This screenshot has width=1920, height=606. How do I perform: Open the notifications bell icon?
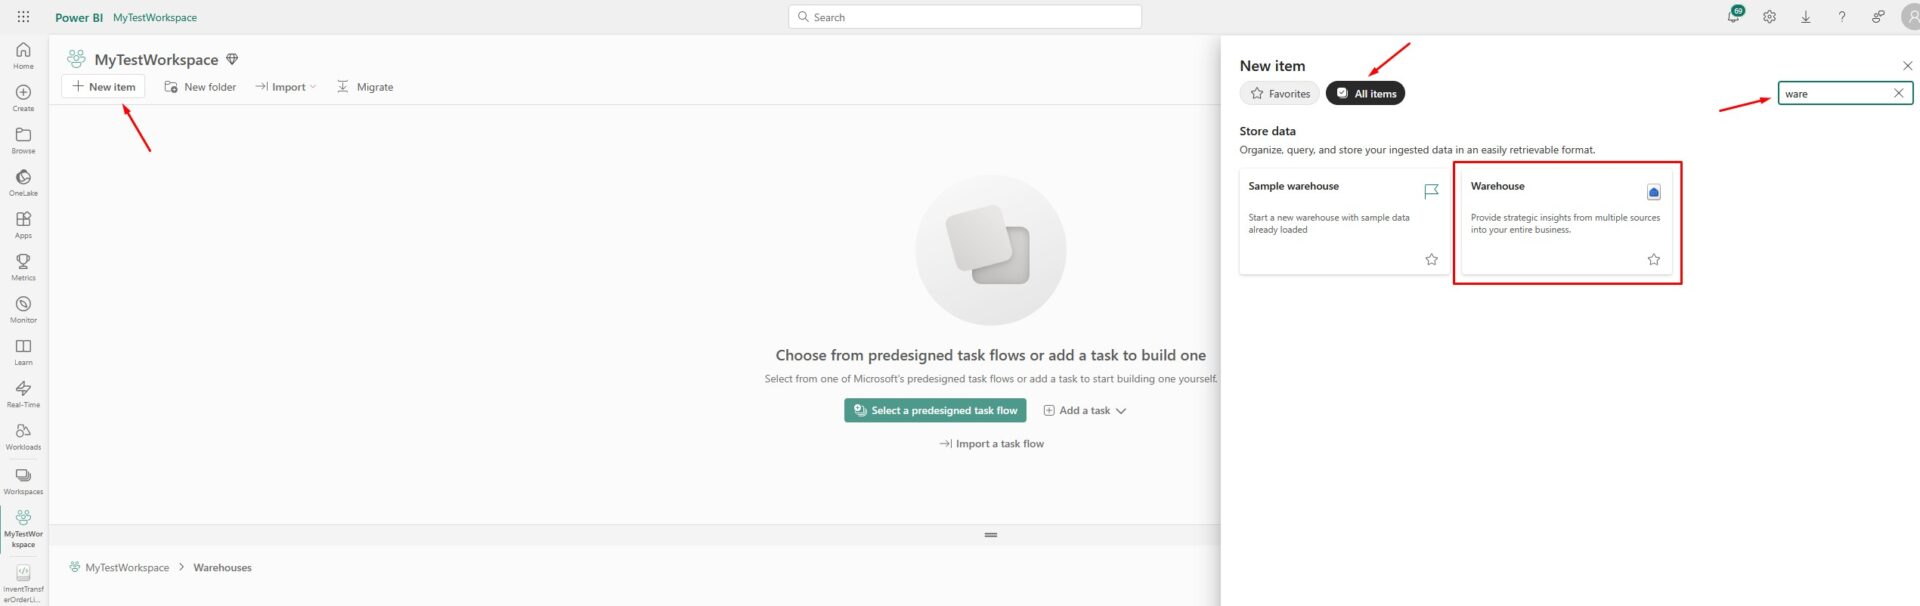pyautogui.click(x=1734, y=16)
